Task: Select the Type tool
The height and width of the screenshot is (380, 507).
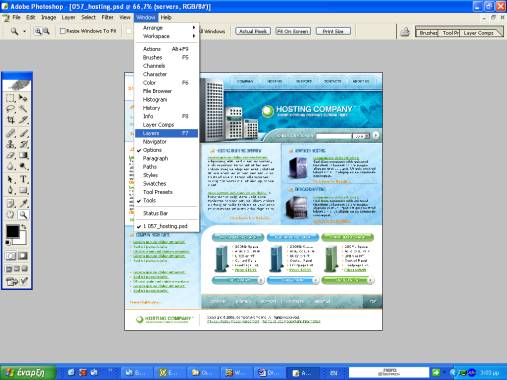Action: point(23,179)
